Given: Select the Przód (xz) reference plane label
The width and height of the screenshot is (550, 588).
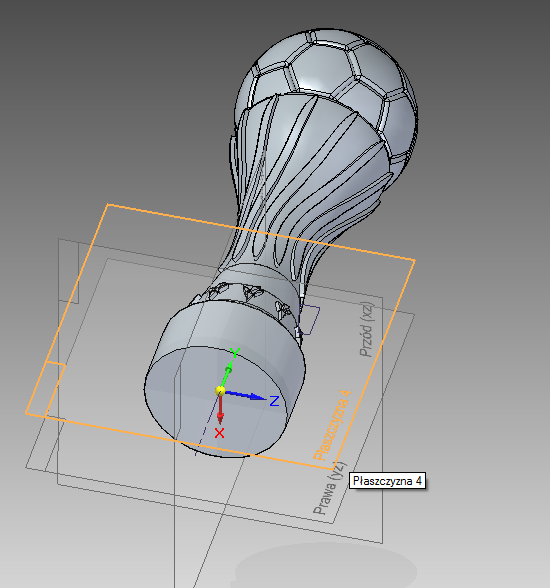Looking at the screenshot, I should pyautogui.click(x=367, y=330).
